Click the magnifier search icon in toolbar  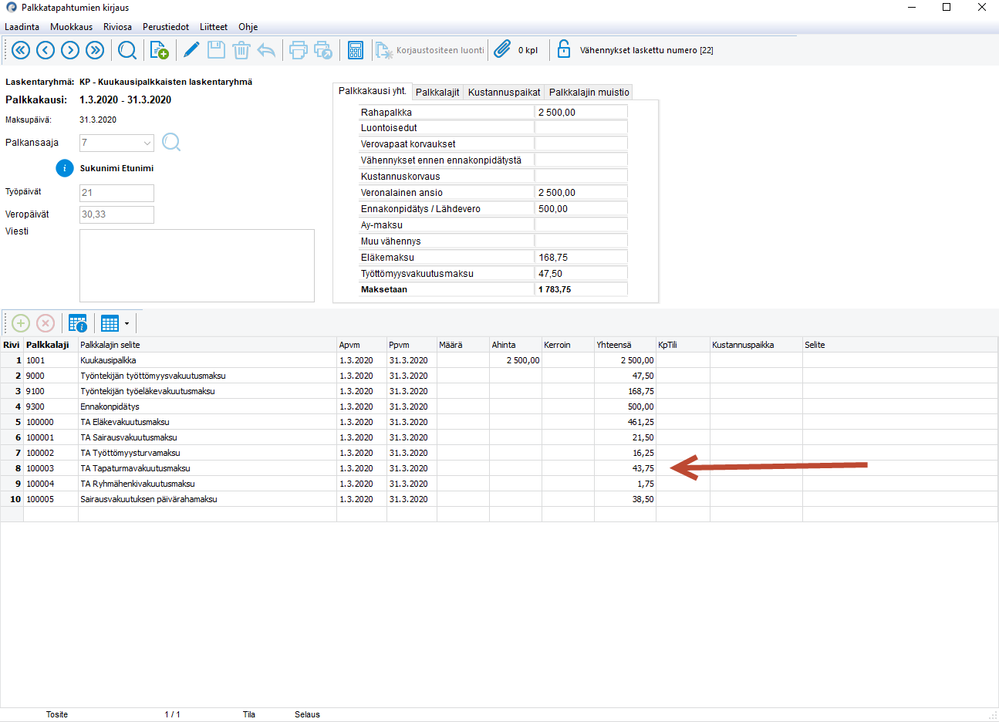pos(128,50)
